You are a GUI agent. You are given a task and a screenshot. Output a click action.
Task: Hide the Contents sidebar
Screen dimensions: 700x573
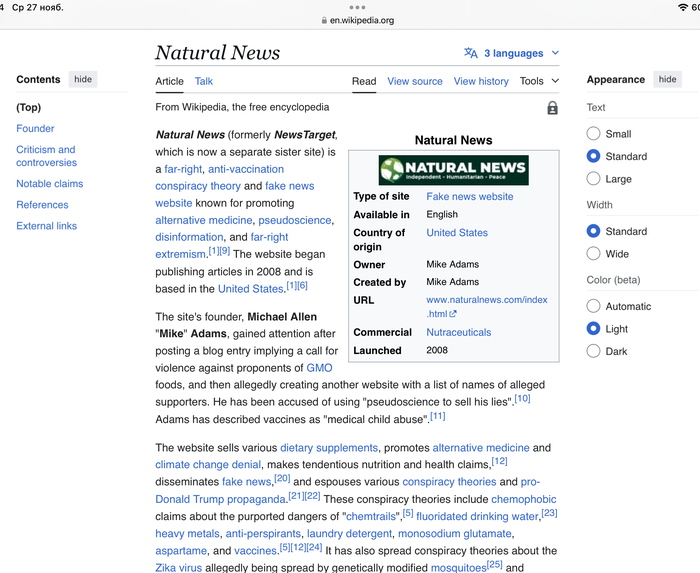point(83,79)
